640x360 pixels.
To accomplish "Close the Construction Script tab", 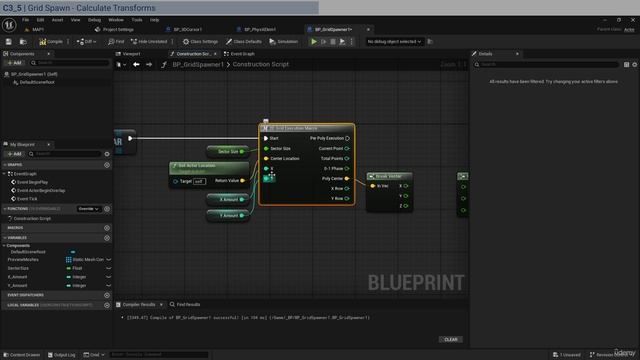I will [x=215, y=54].
